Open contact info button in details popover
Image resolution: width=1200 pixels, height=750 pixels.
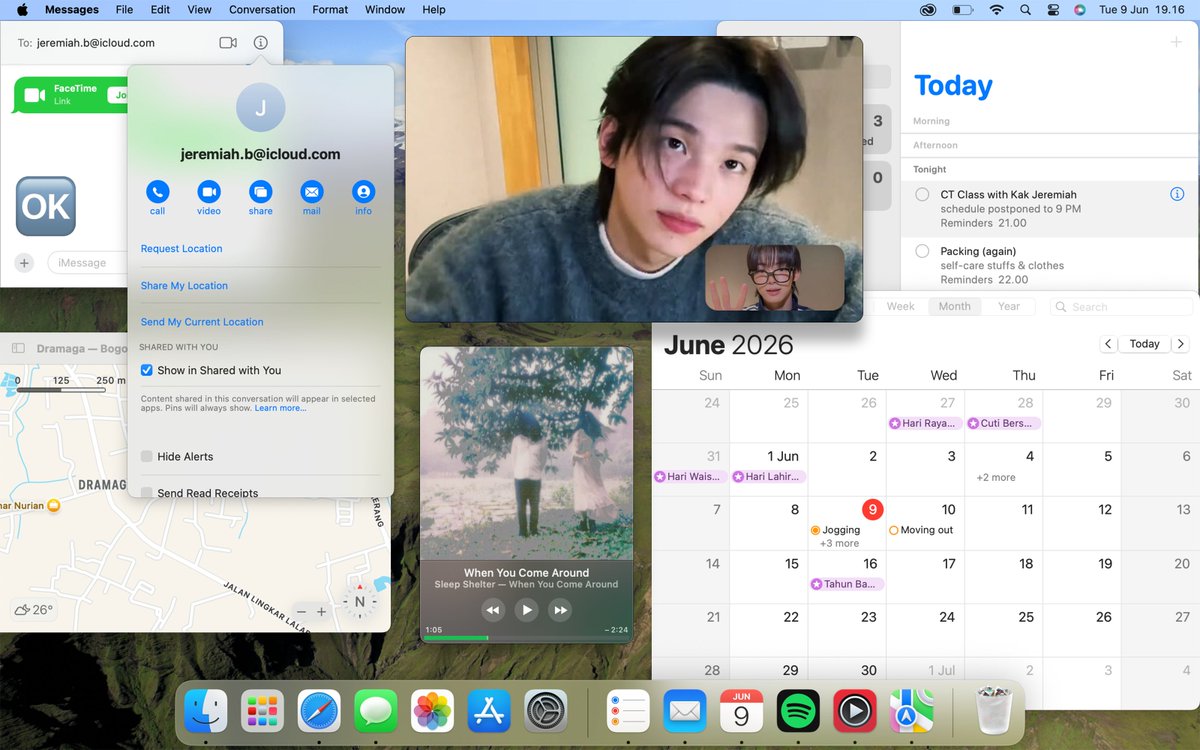(363, 191)
